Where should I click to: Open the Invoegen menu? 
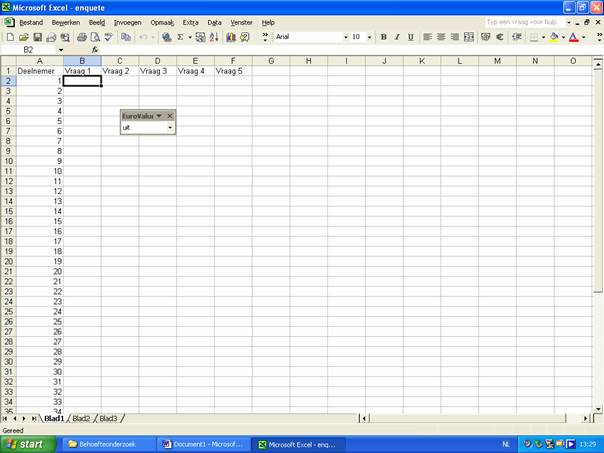pyautogui.click(x=128, y=23)
